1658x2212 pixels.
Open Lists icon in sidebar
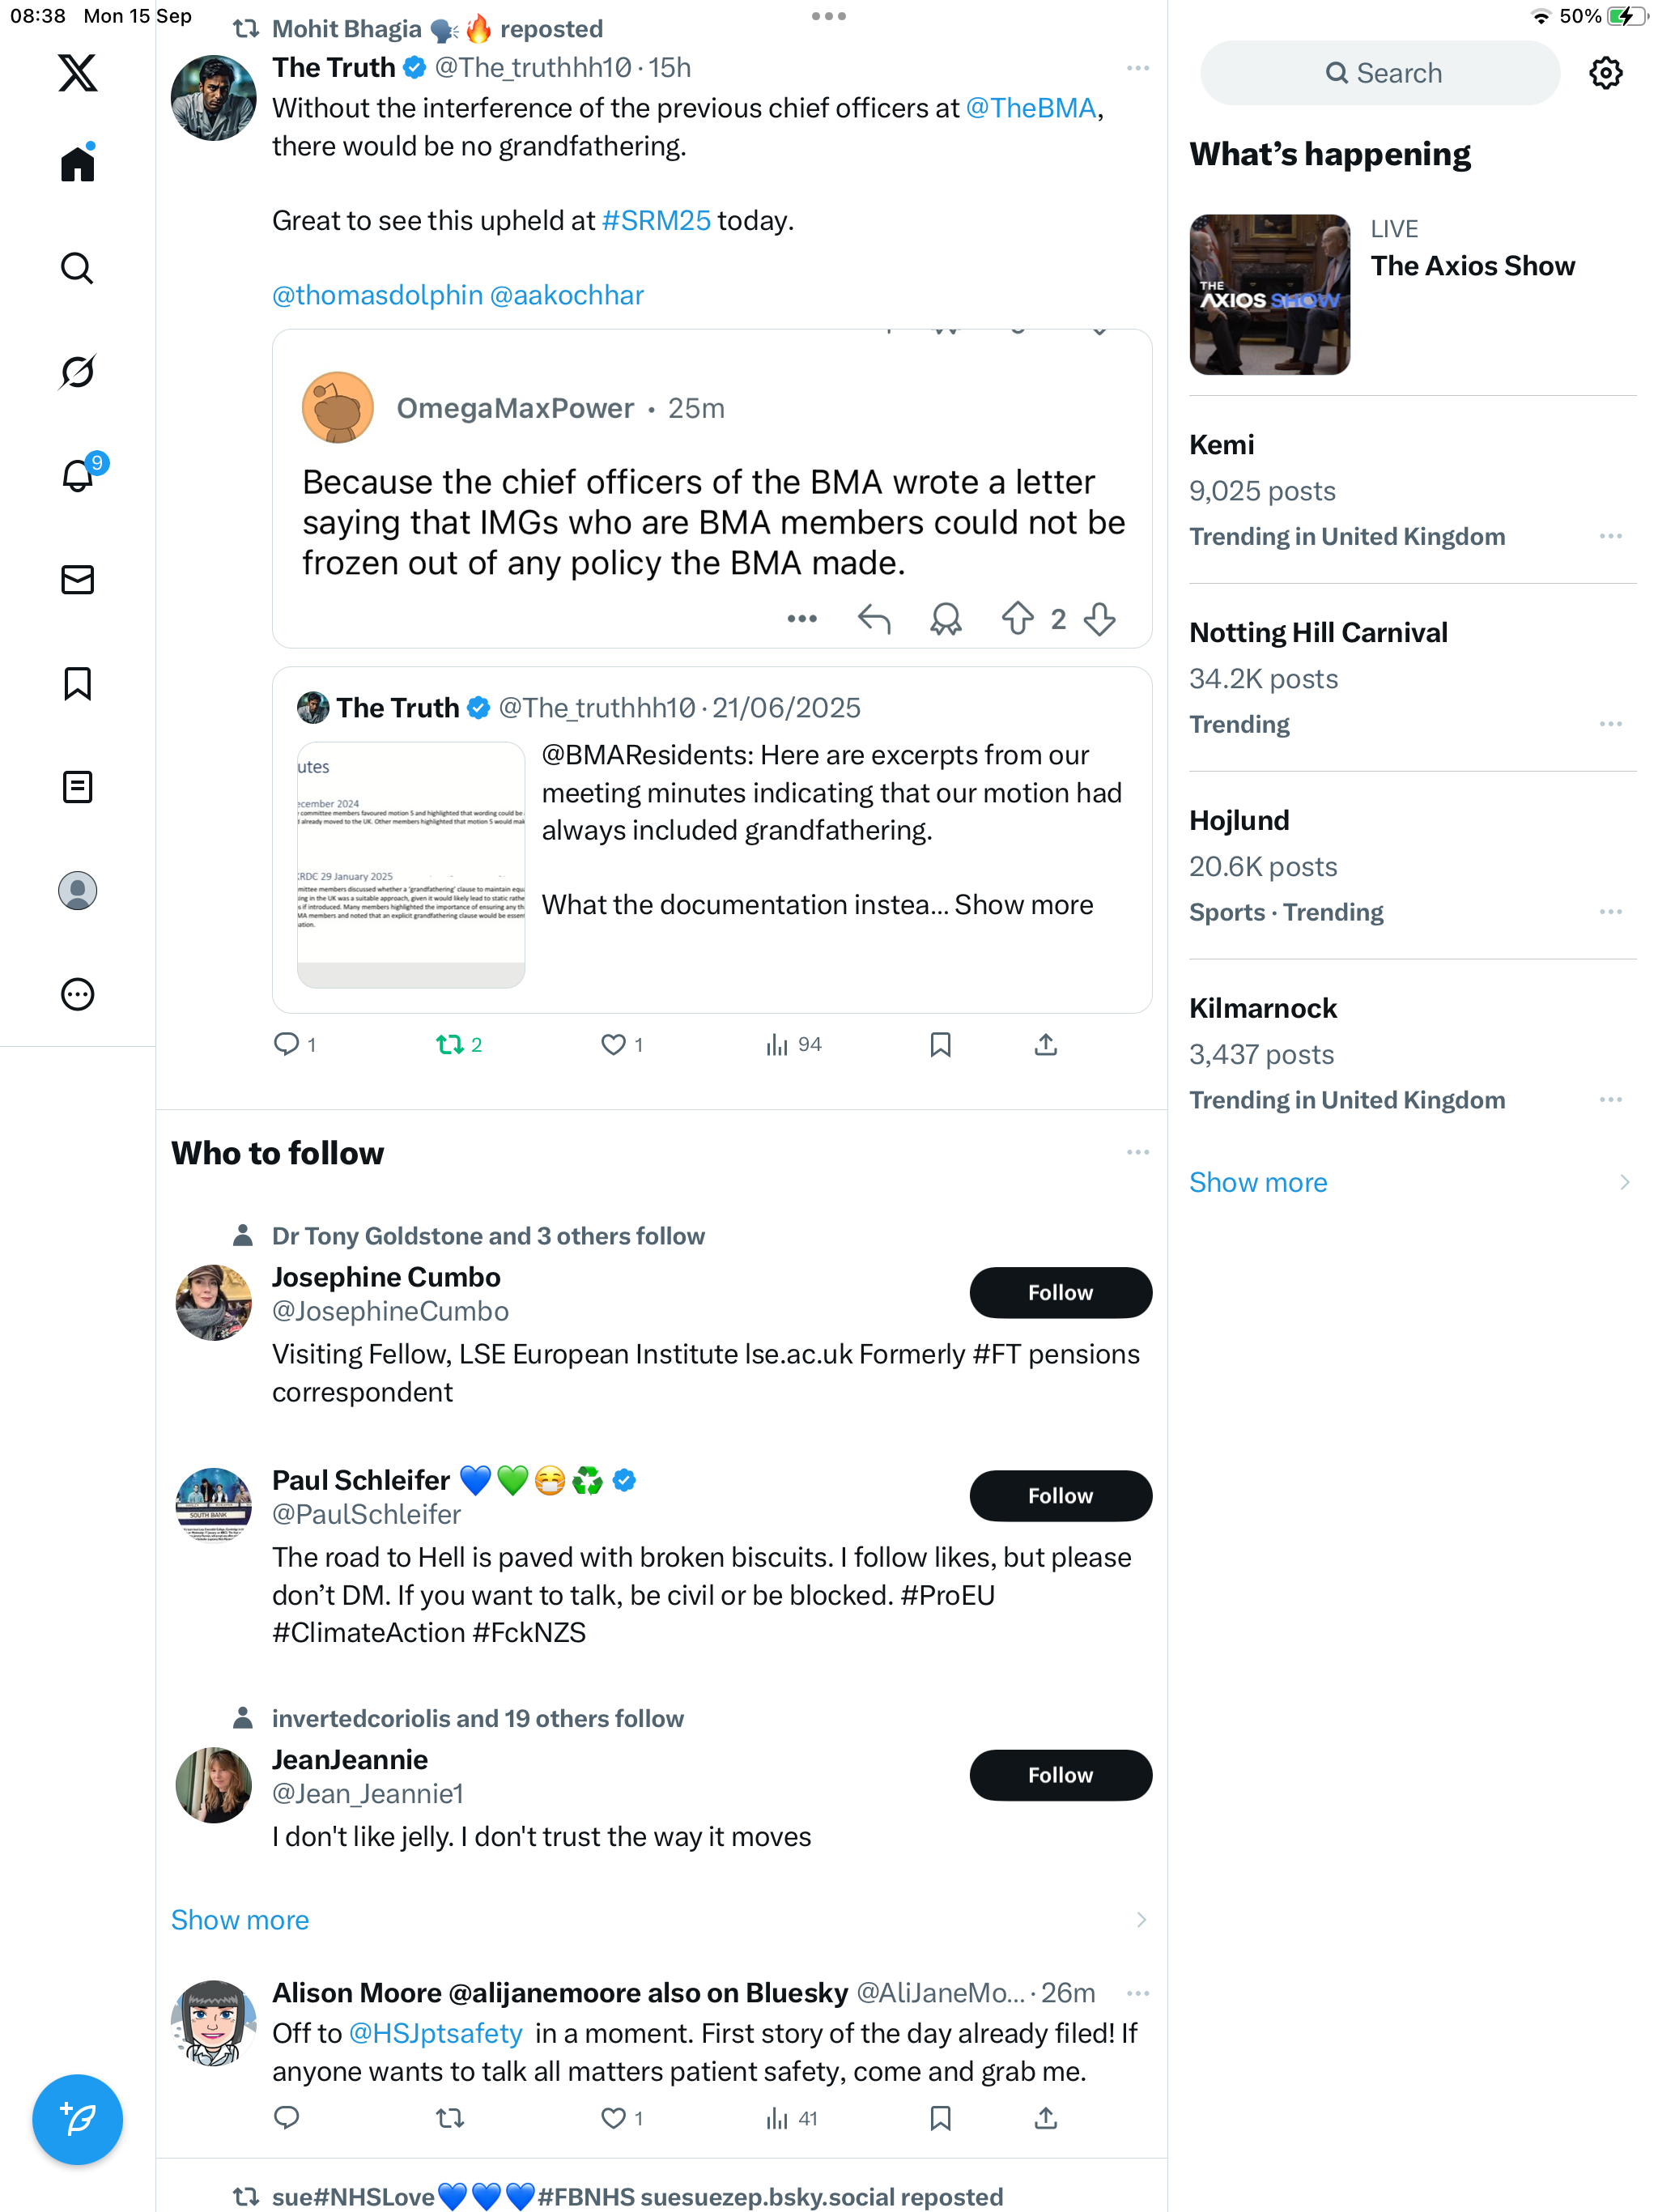coord(77,787)
